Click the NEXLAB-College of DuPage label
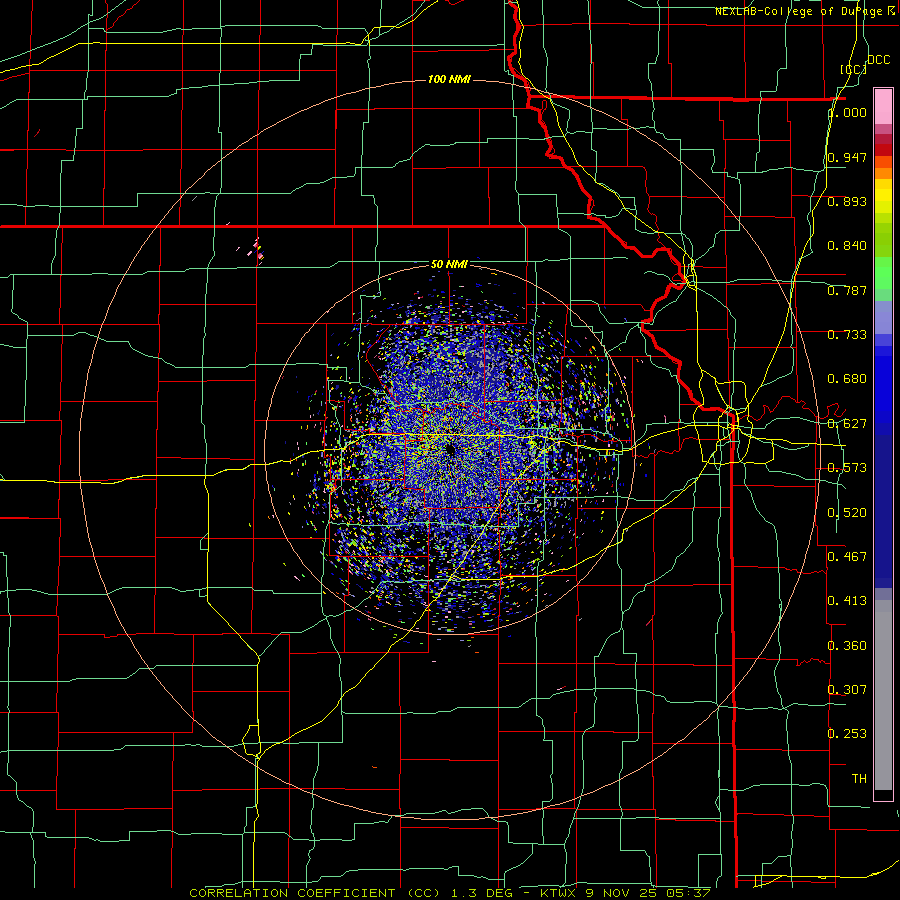Viewport: 900px width, 900px height. pyautogui.click(x=801, y=11)
